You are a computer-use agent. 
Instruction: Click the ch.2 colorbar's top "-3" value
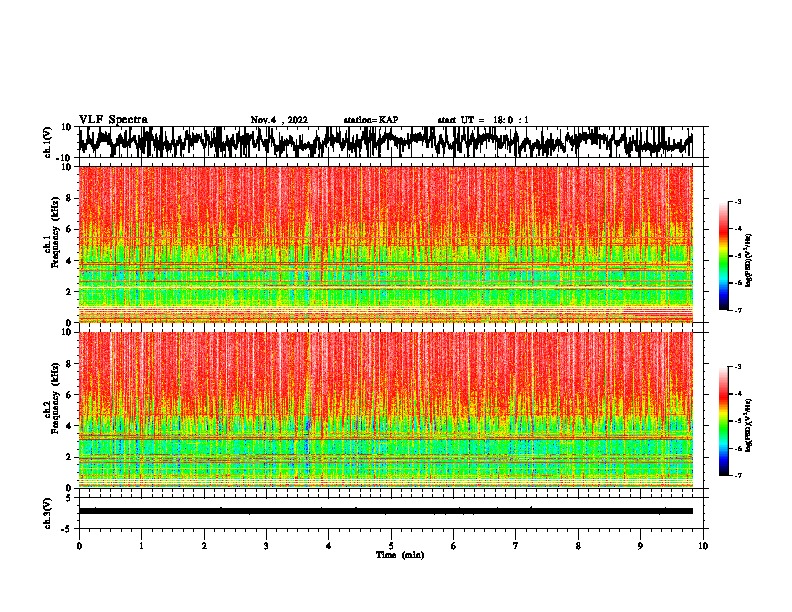pos(738,367)
